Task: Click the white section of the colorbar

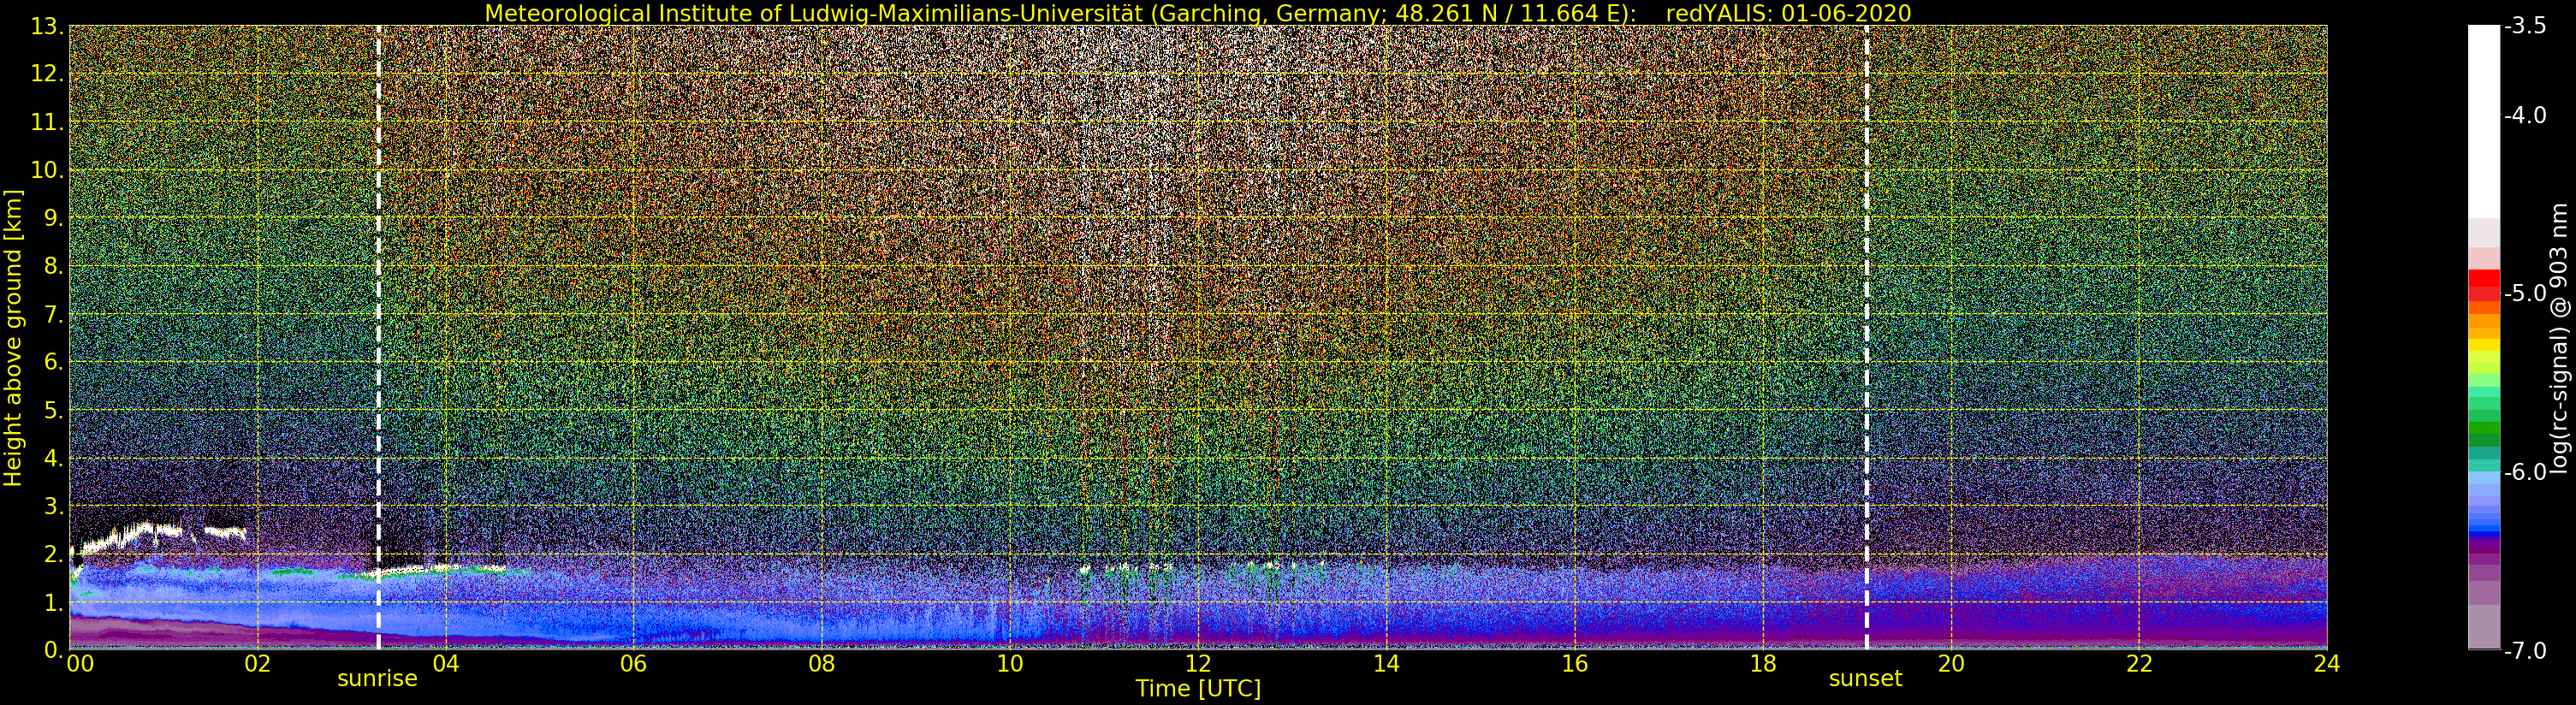Action: coord(2484,120)
